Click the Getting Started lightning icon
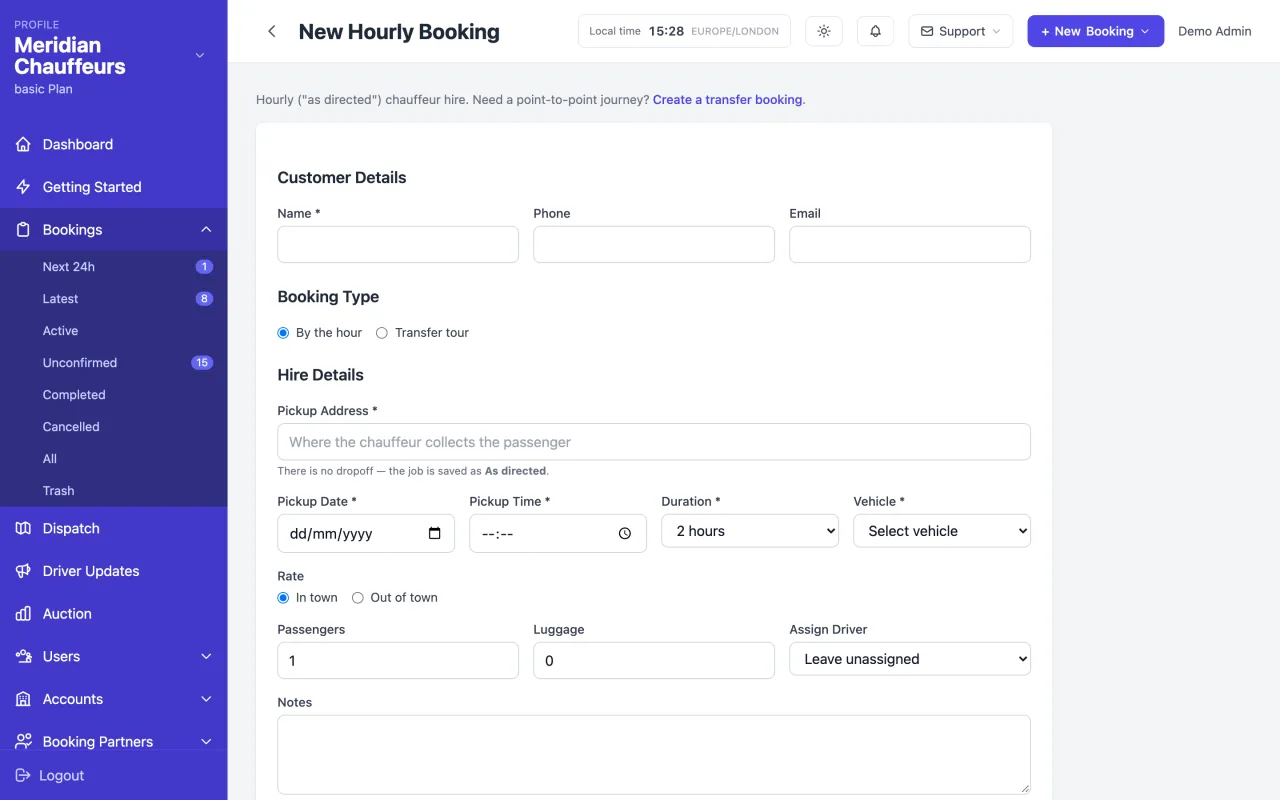The height and width of the screenshot is (800, 1280). [x=23, y=187]
